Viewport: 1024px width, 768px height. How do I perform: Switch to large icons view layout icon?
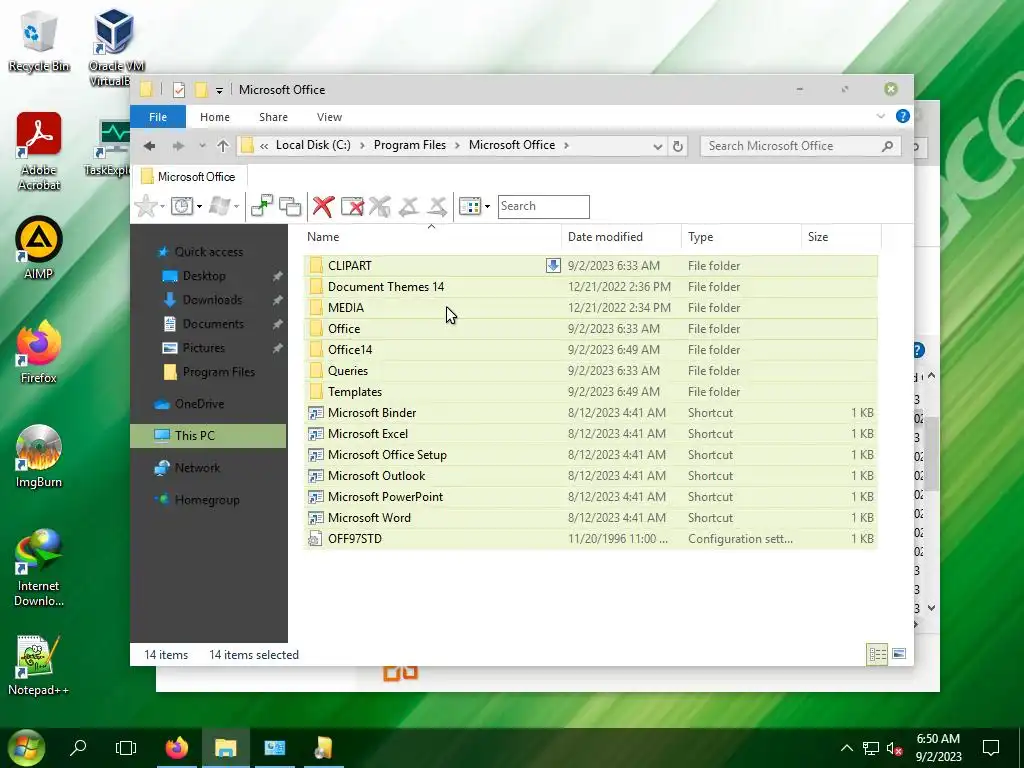899,654
